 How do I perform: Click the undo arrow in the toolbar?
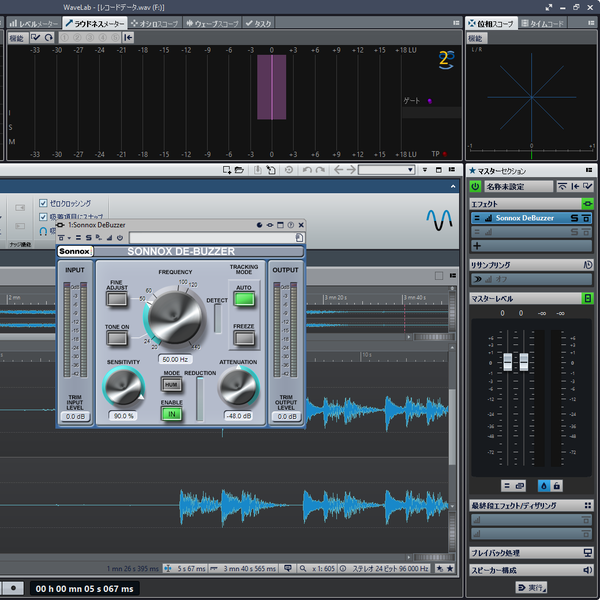[307, 170]
